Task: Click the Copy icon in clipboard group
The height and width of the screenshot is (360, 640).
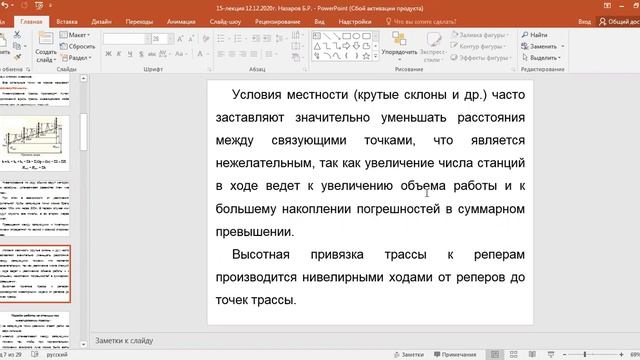Action: click(17, 46)
